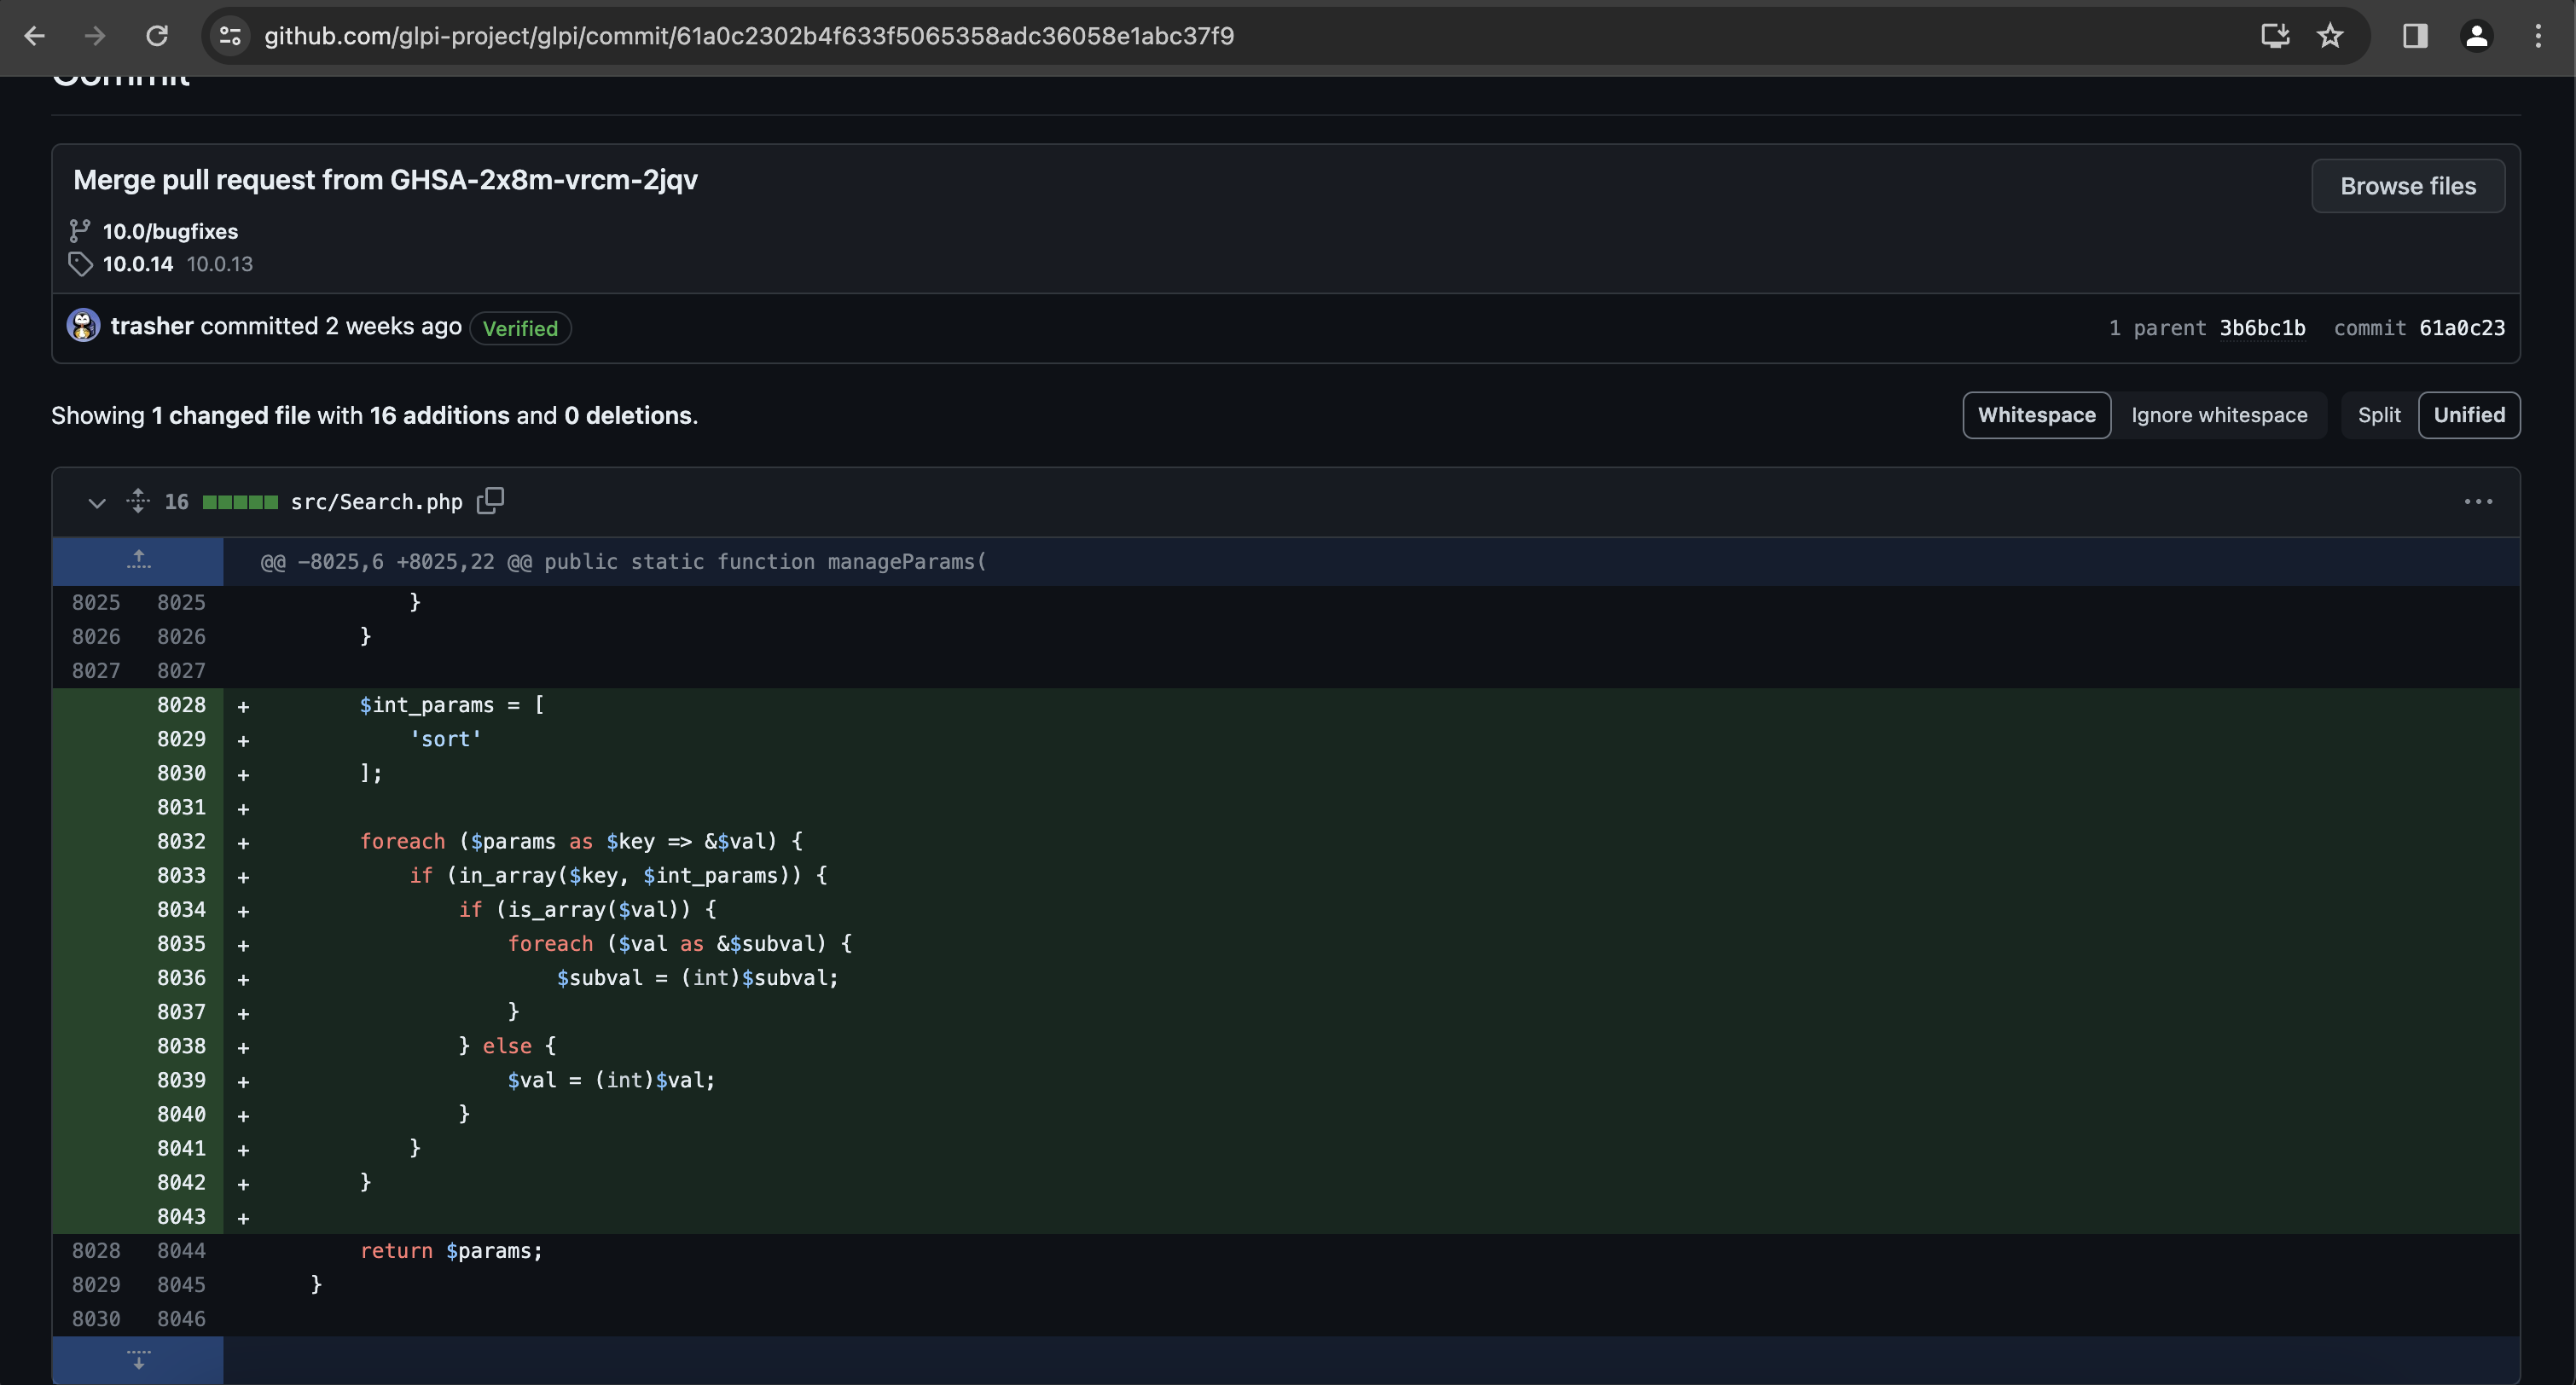Click line number 8036 in the diff
Image resolution: width=2576 pixels, height=1385 pixels.
[x=181, y=978]
